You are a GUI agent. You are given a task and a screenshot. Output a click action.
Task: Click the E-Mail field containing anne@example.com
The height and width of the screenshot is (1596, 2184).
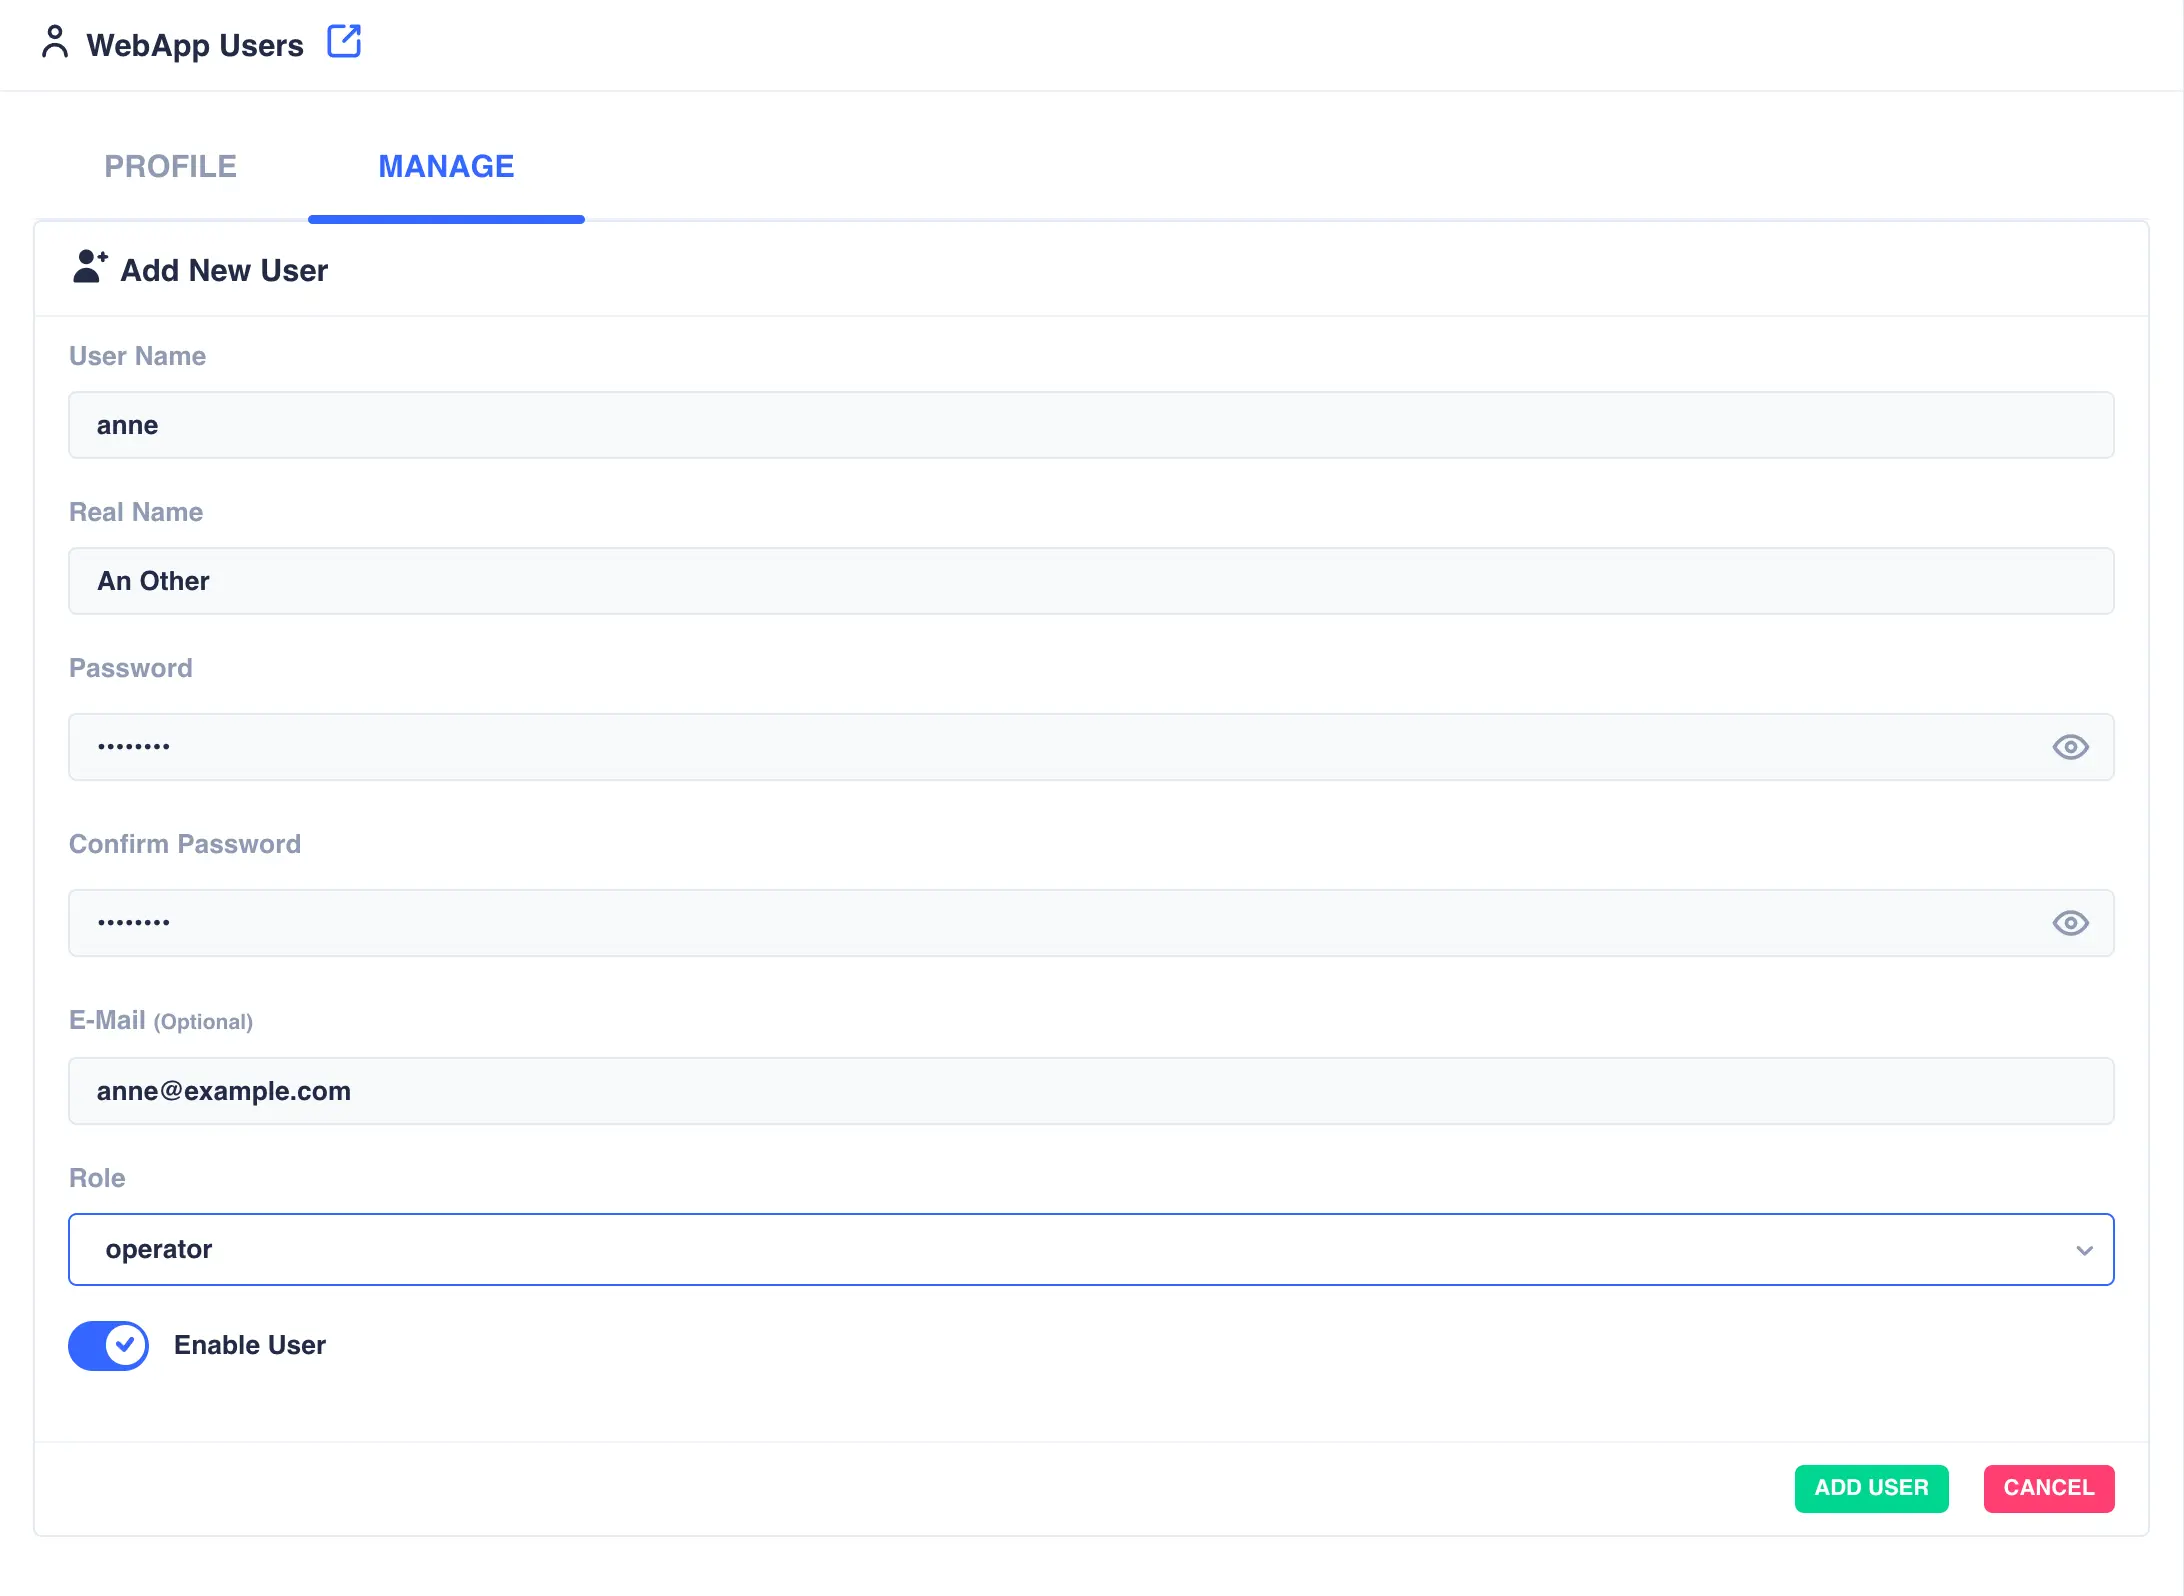click(x=1091, y=1090)
